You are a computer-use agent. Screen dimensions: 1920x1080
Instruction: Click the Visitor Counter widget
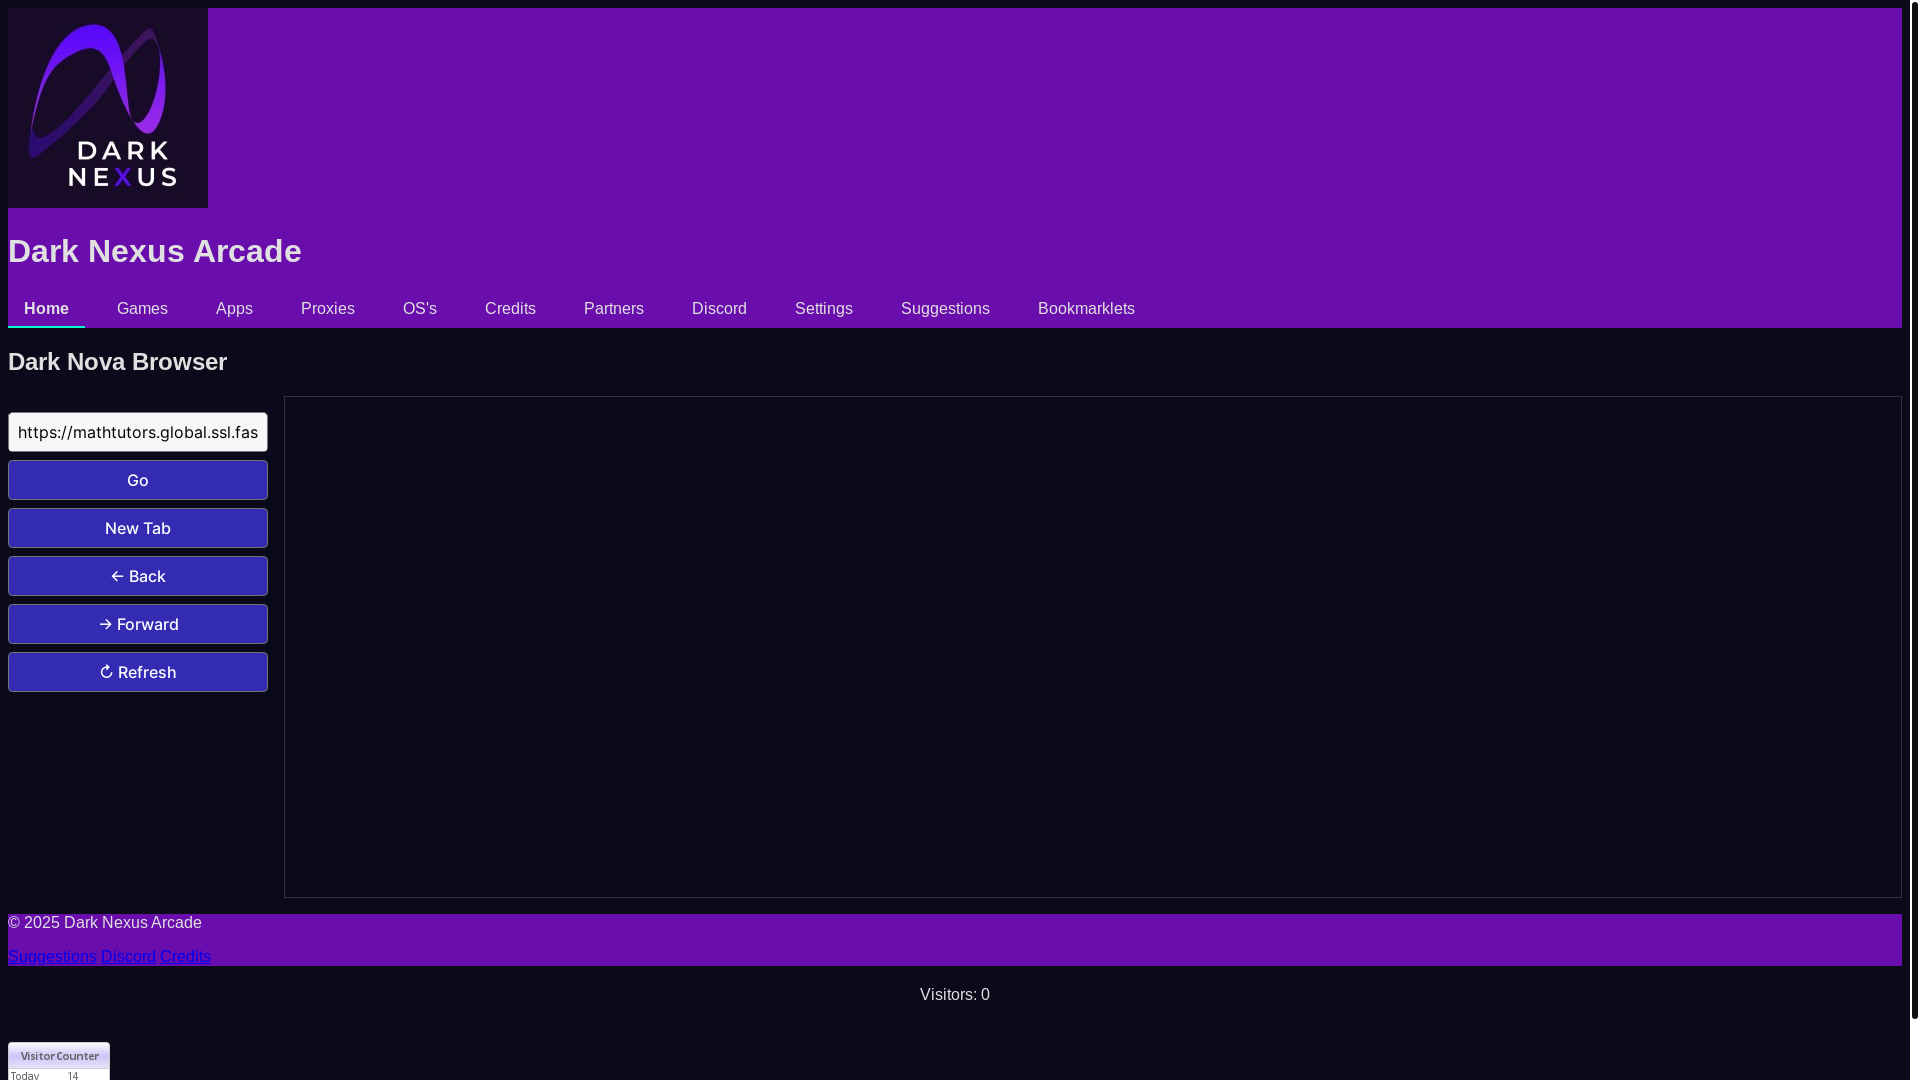[x=59, y=1061]
